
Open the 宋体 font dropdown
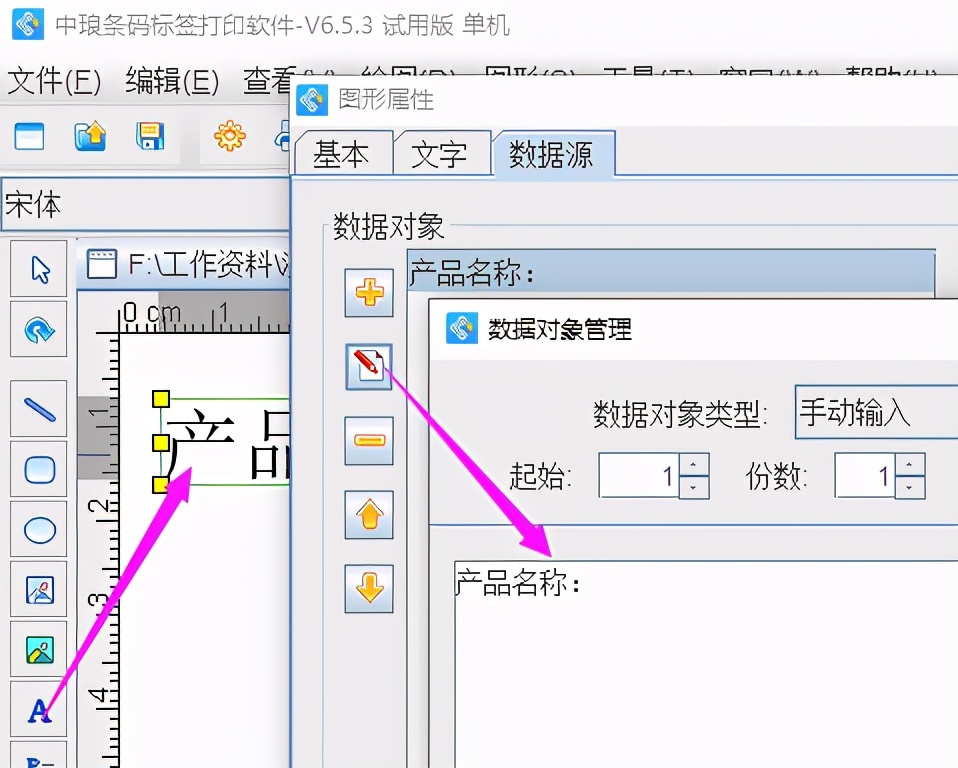point(145,206)
